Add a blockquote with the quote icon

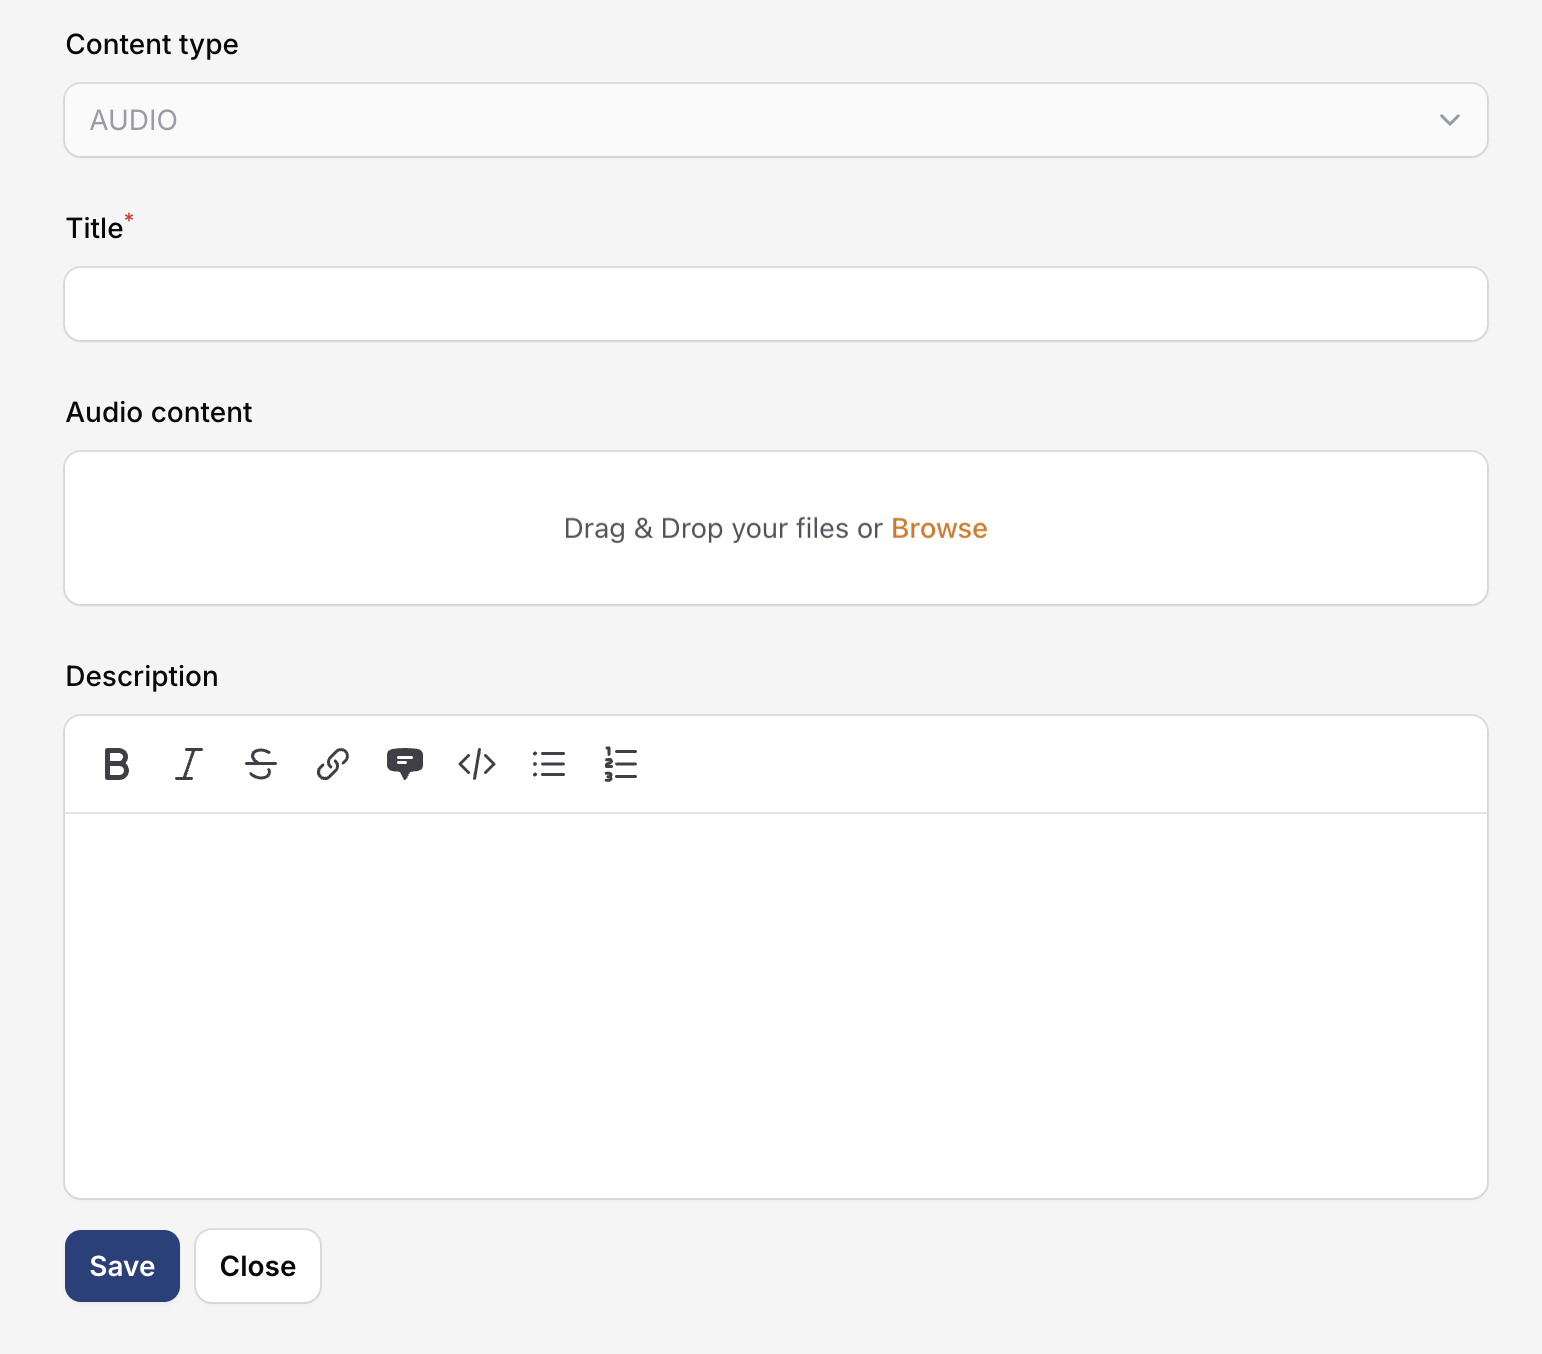[x=405, y=764]
